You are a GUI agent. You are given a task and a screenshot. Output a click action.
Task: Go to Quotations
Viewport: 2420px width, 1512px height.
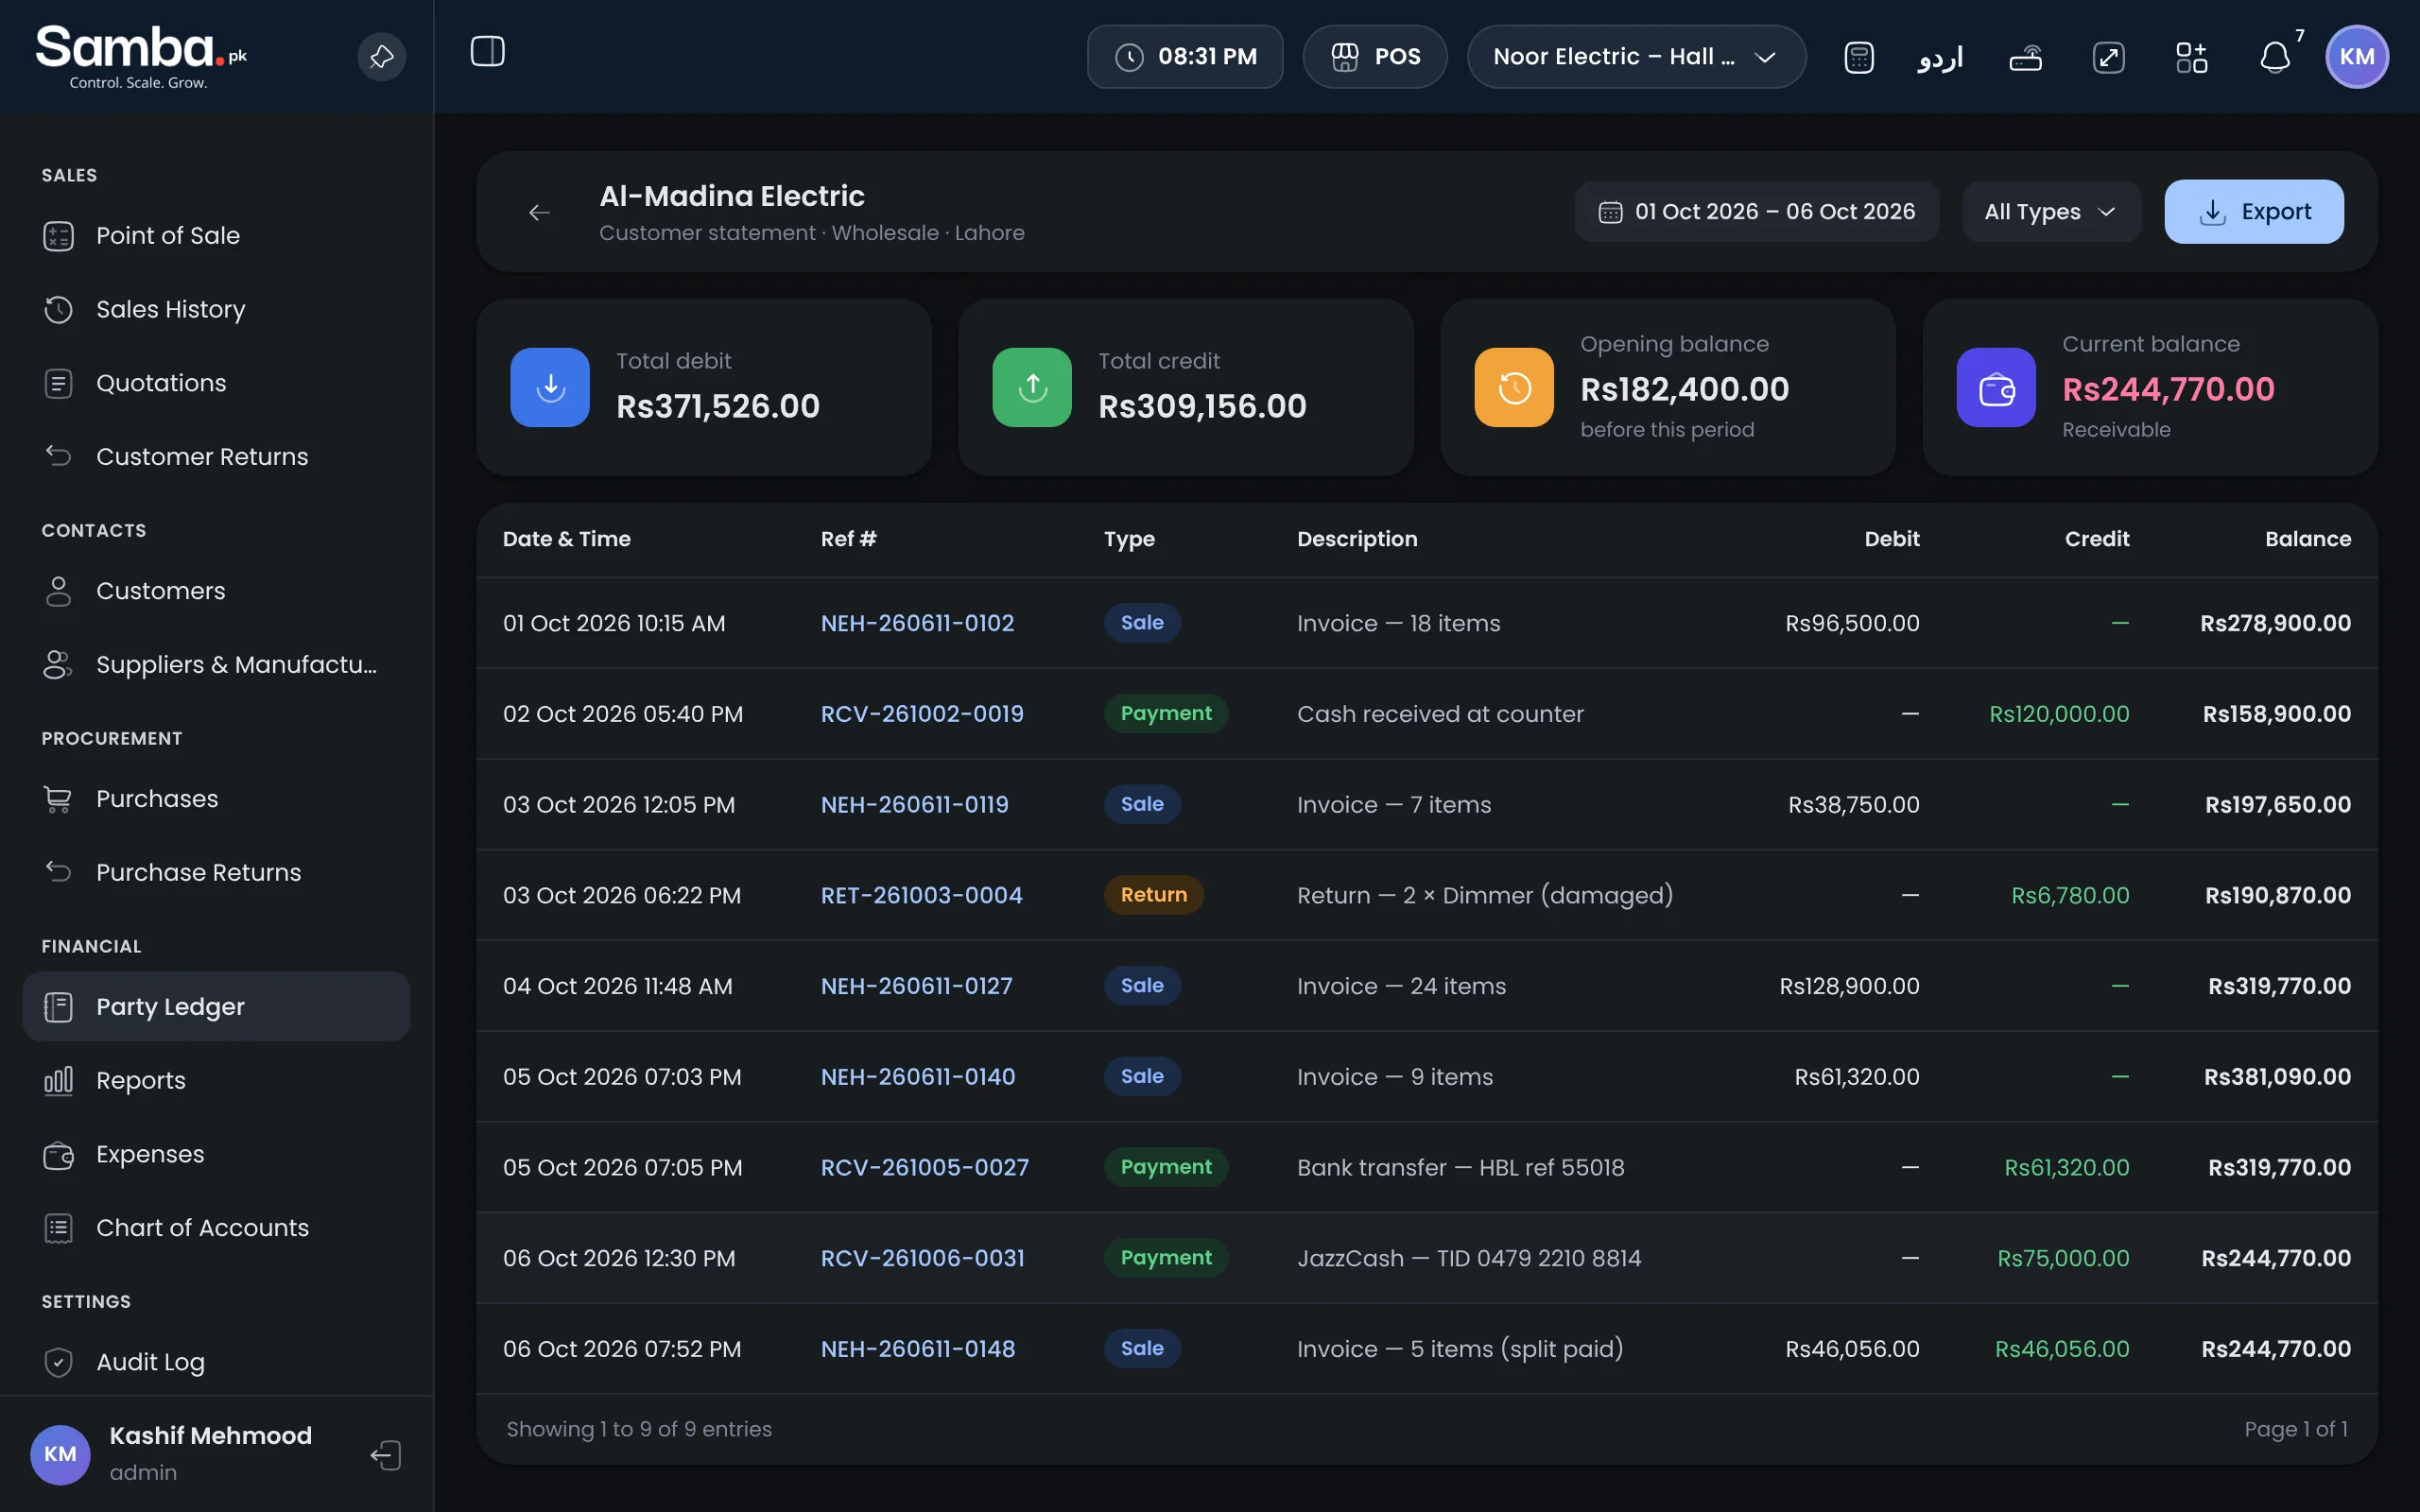click(216, 383)
